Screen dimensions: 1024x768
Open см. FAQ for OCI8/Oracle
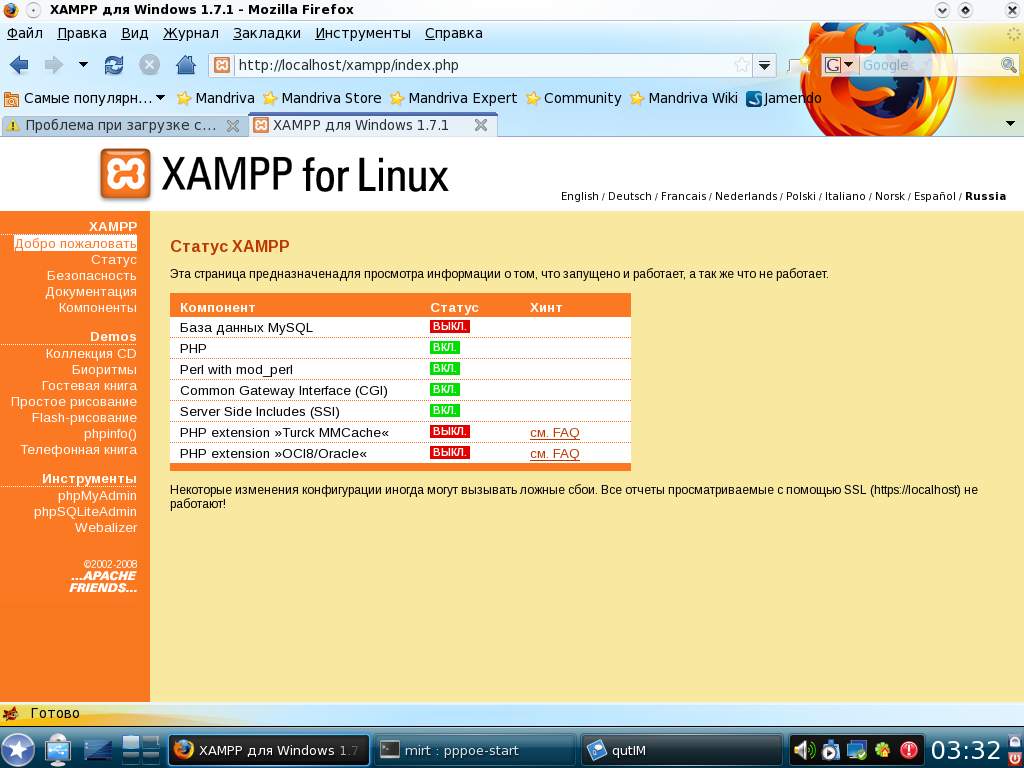click(554, 453)
